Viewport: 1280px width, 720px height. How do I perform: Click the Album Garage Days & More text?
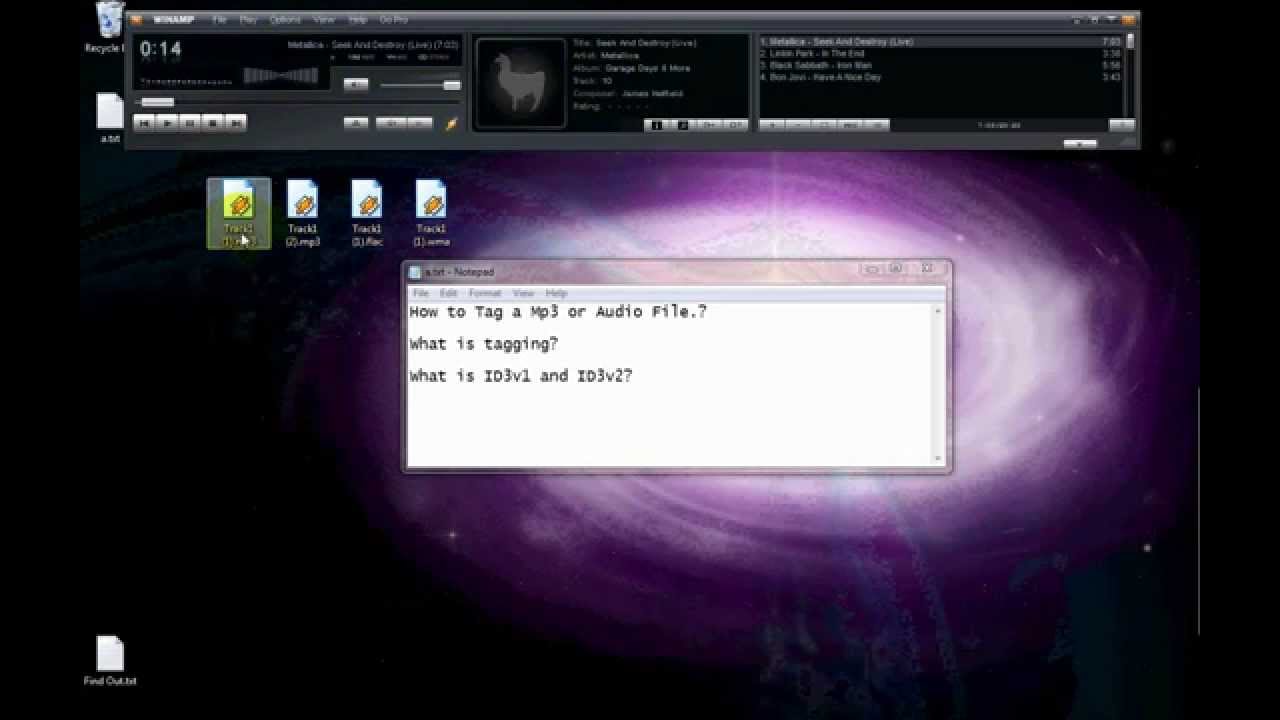pyautogui.click(x=631, y=68)
